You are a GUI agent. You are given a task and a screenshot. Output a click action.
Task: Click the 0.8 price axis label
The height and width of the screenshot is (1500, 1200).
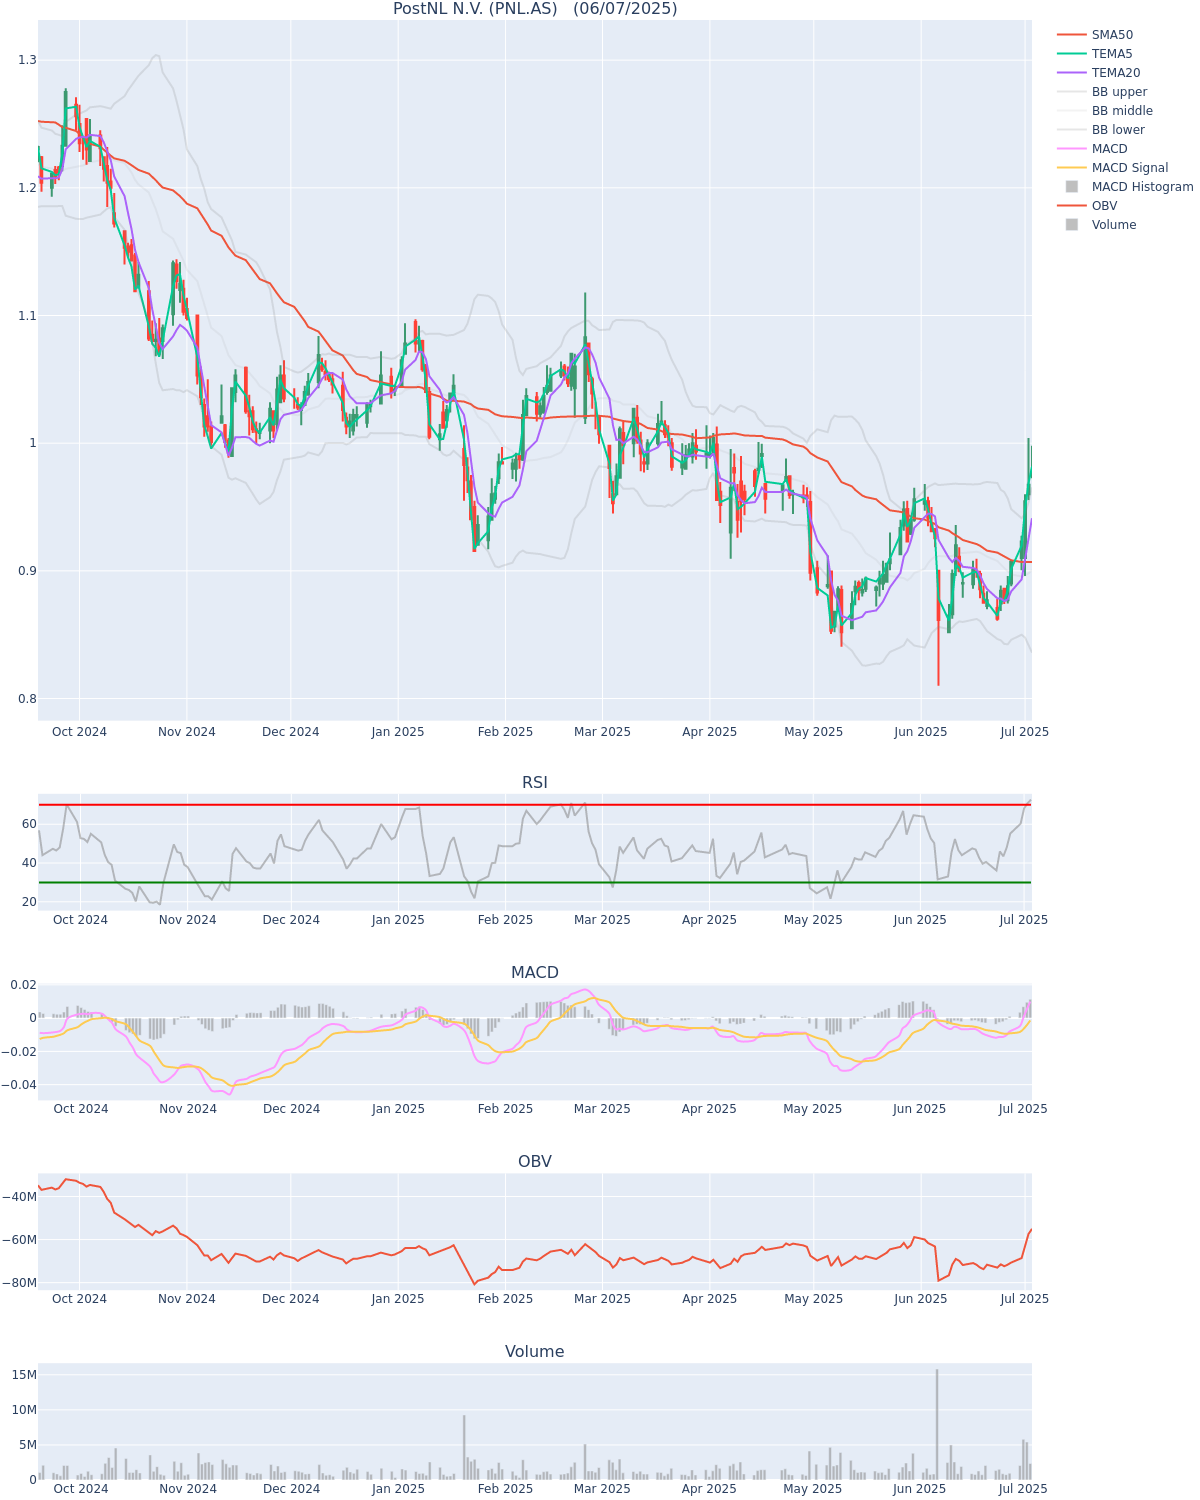pos(27,699)
